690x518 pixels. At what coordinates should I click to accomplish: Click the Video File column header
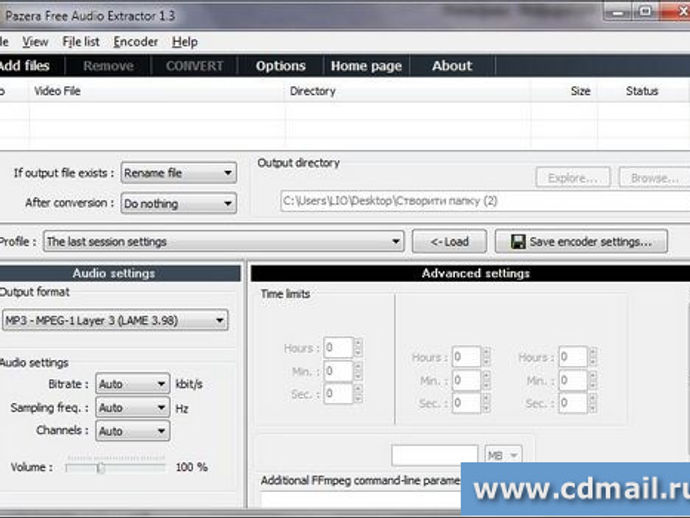pyautogui.click(x=157, y=91)
